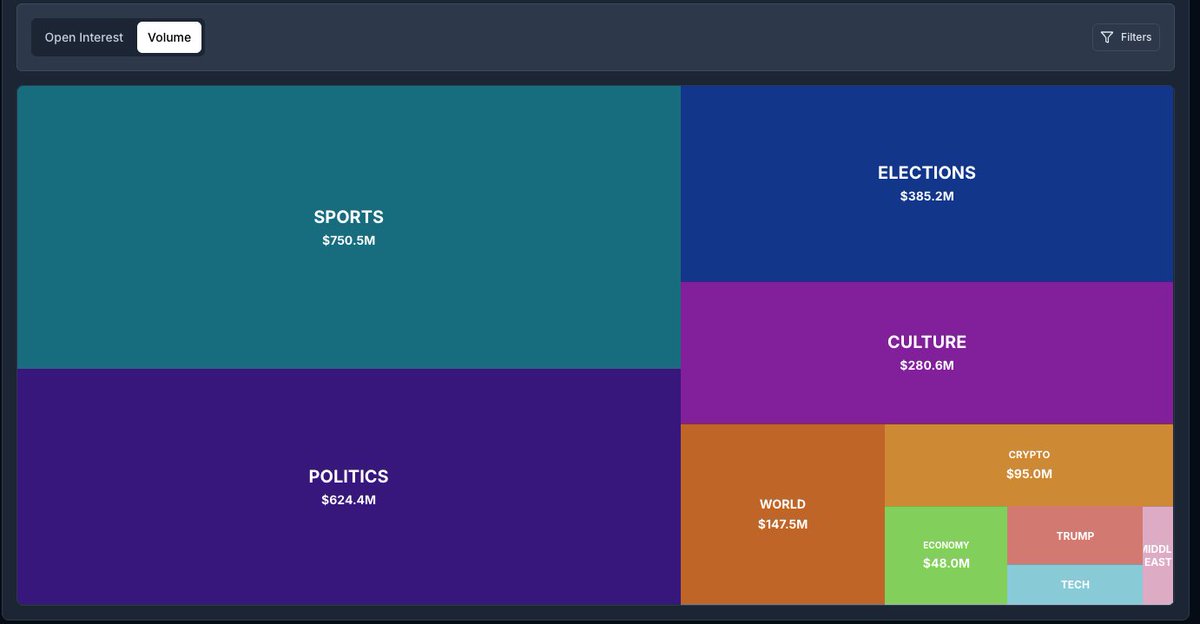Select the green ECONOMY treemap block
Screen dimensions: 1200x624
tap(946, 555)
